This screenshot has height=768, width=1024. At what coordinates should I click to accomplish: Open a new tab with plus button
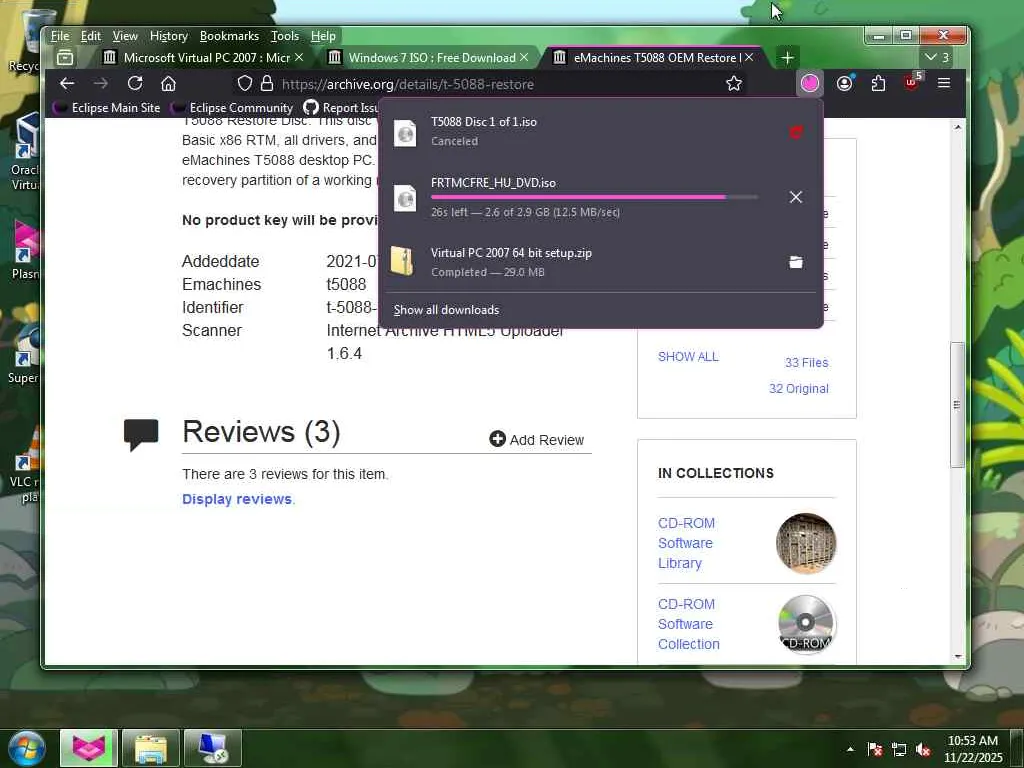click(x=788, y=58)
